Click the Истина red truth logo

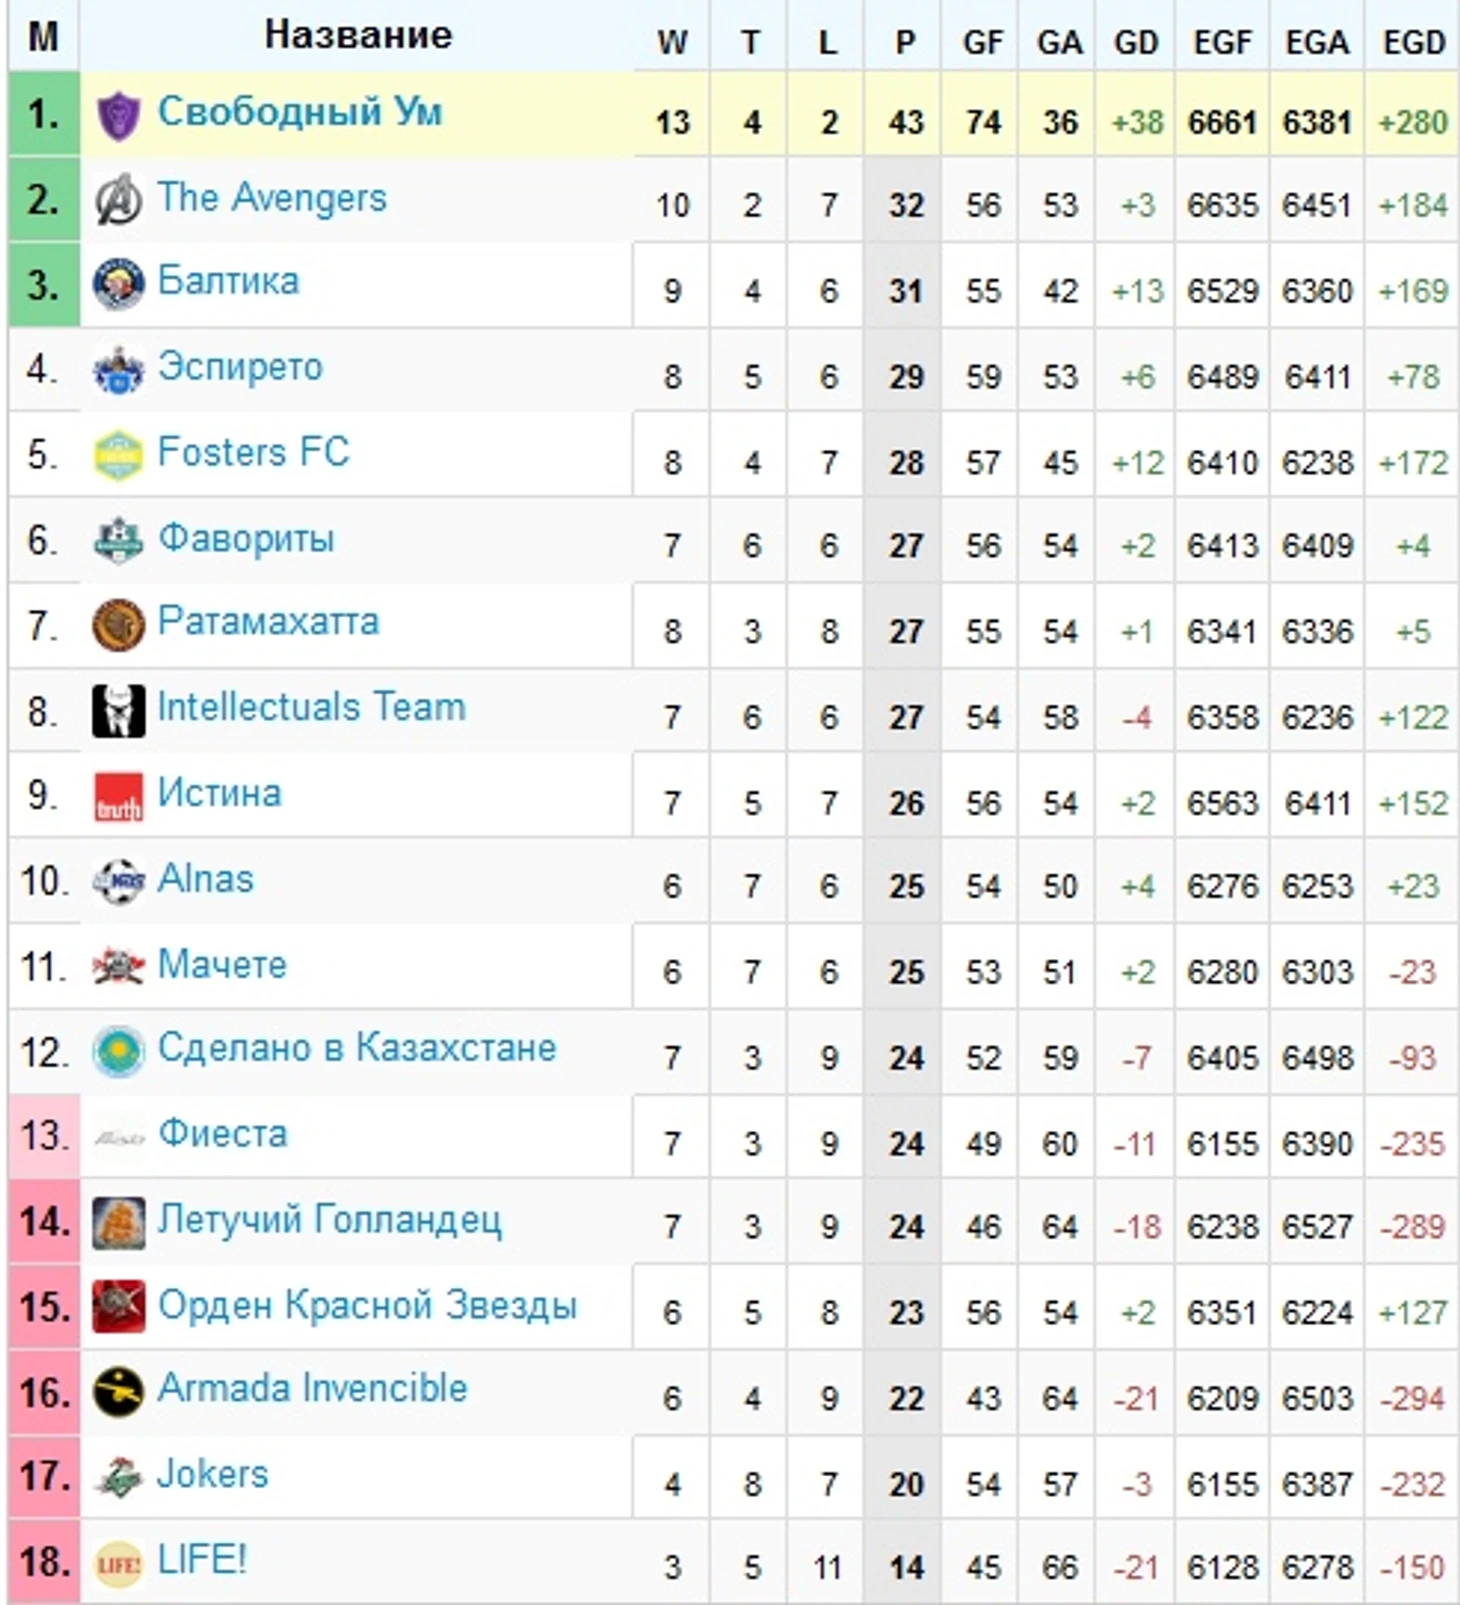tap(118, 797)
